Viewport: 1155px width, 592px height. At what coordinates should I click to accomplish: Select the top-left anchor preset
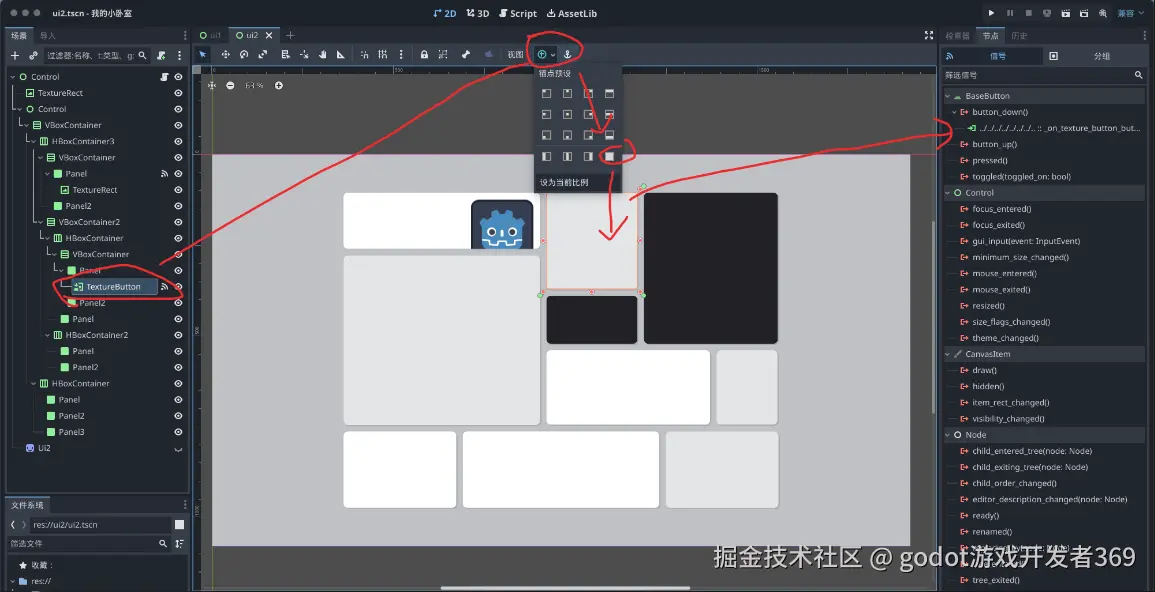coord(547,94)
